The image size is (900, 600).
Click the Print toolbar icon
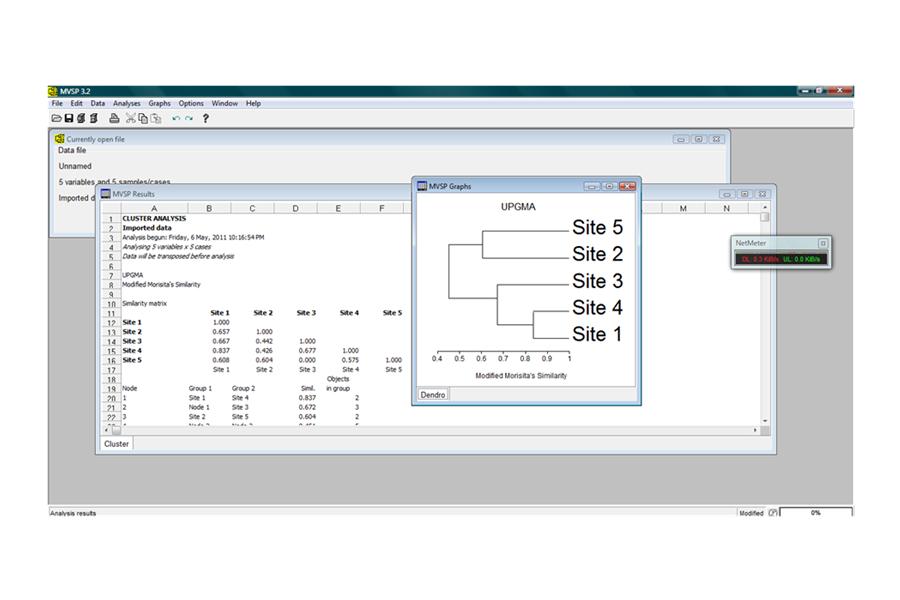(113, 117)
